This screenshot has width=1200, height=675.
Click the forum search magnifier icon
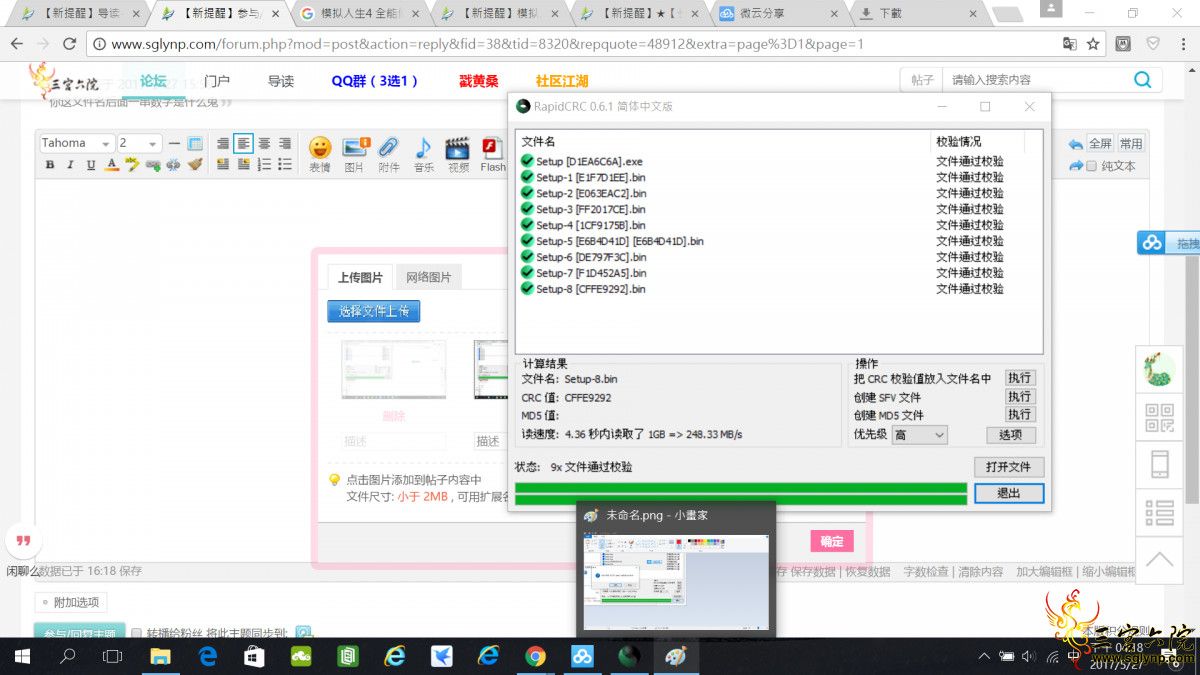(x=1142, y=80)
